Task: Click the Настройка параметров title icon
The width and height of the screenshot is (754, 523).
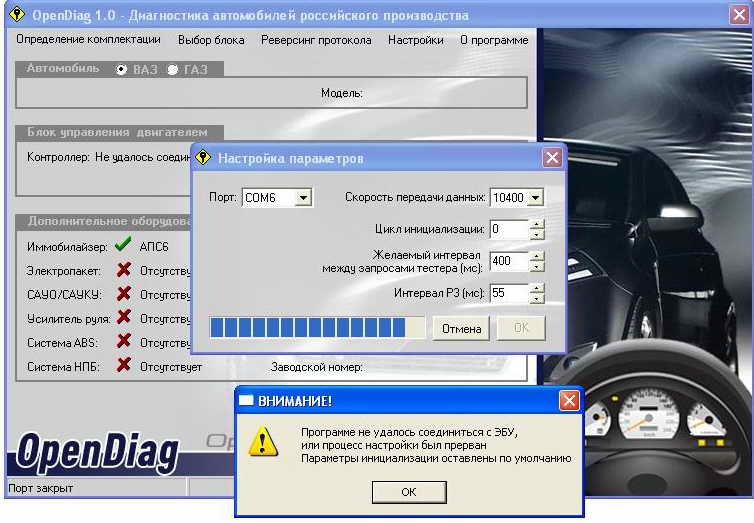Action: [204, 157]
